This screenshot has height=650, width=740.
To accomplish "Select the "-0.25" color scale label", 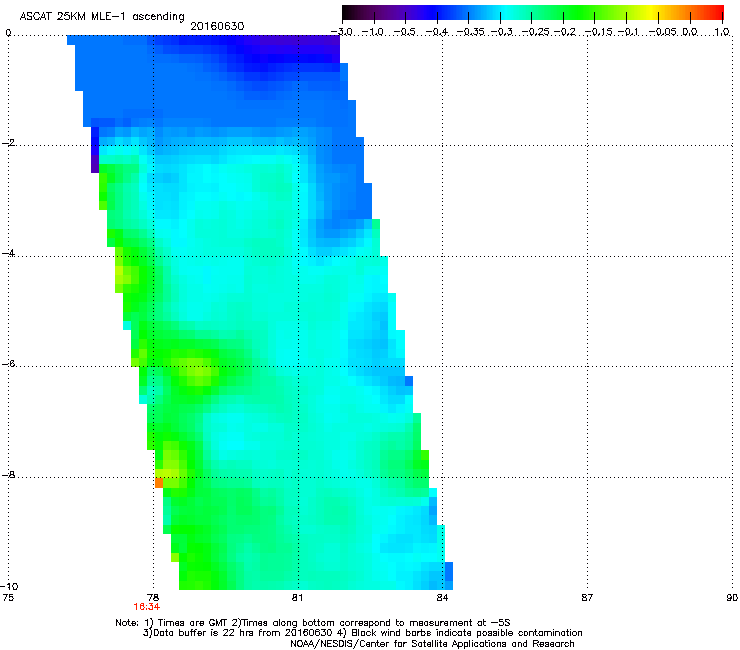I will [x=537, y=32].
